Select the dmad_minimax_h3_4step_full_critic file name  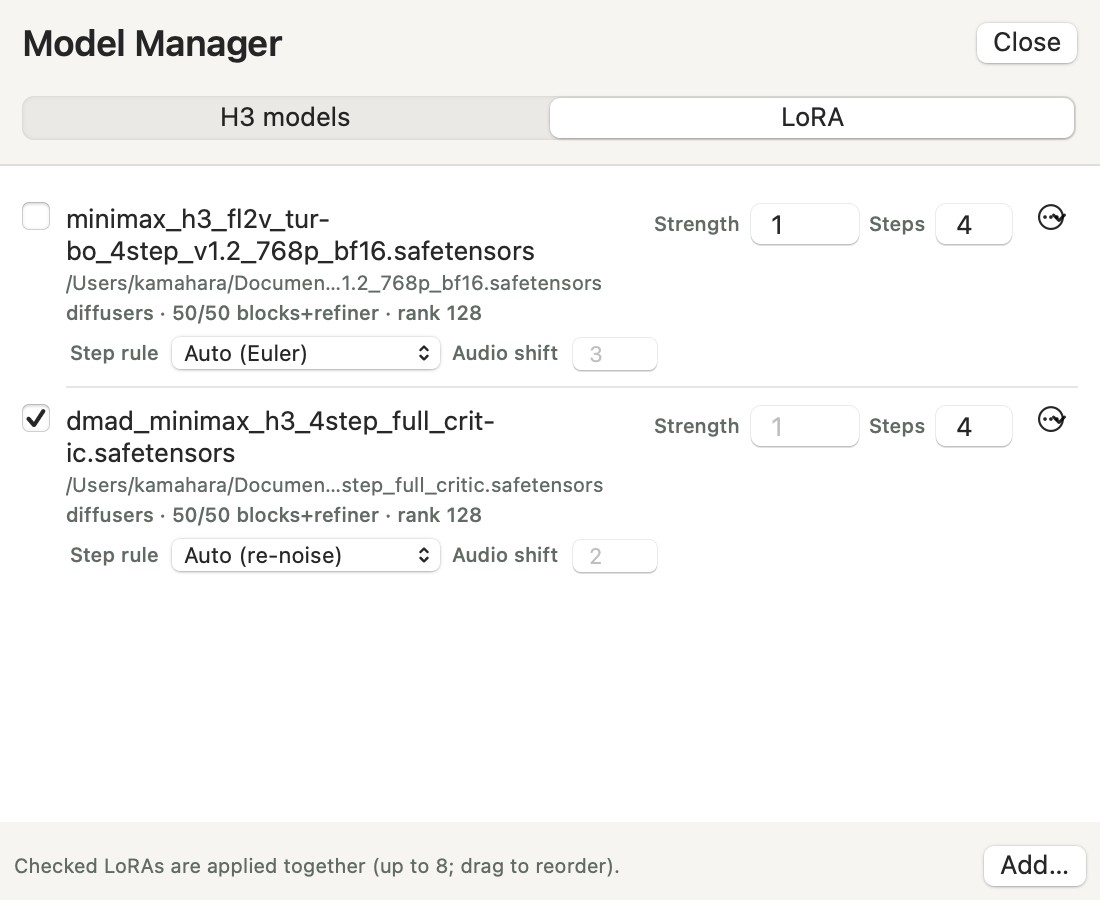[280, 437]
